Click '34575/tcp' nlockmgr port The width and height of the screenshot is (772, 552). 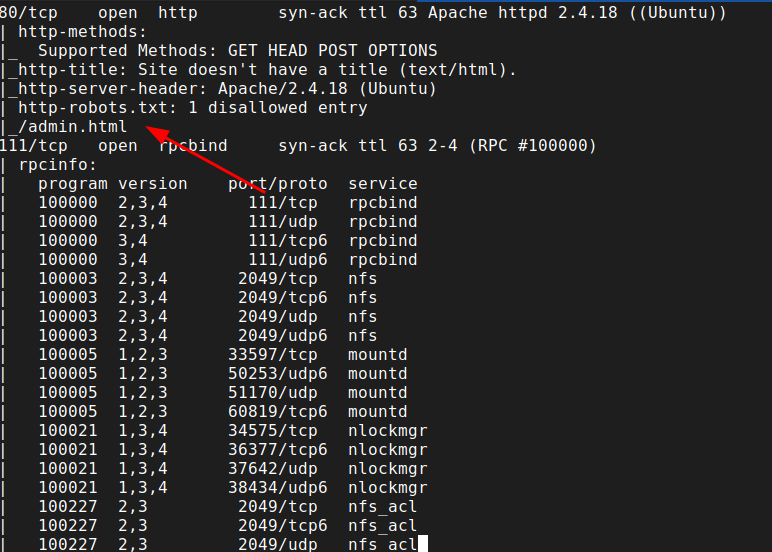[x=273, y=431]
